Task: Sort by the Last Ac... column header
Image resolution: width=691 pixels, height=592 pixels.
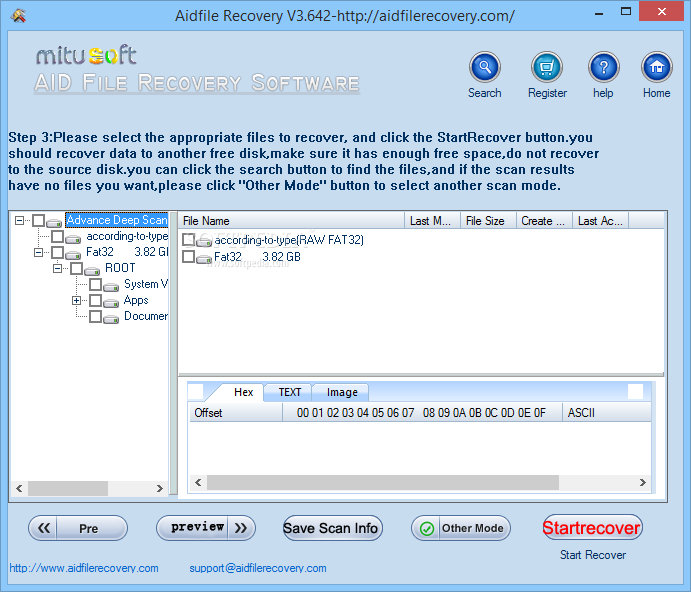Action: [601, 220]
